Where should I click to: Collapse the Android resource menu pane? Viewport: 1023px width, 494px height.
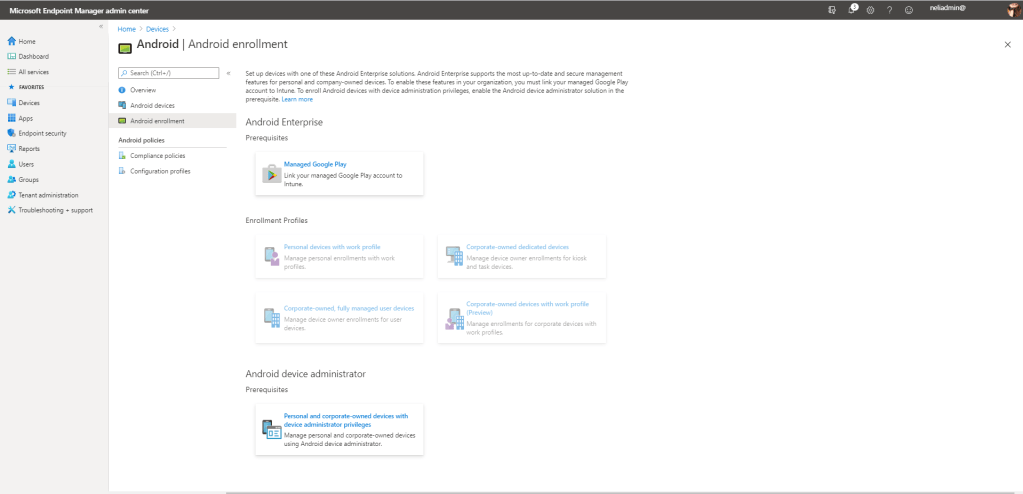click(x=228, y=73)
